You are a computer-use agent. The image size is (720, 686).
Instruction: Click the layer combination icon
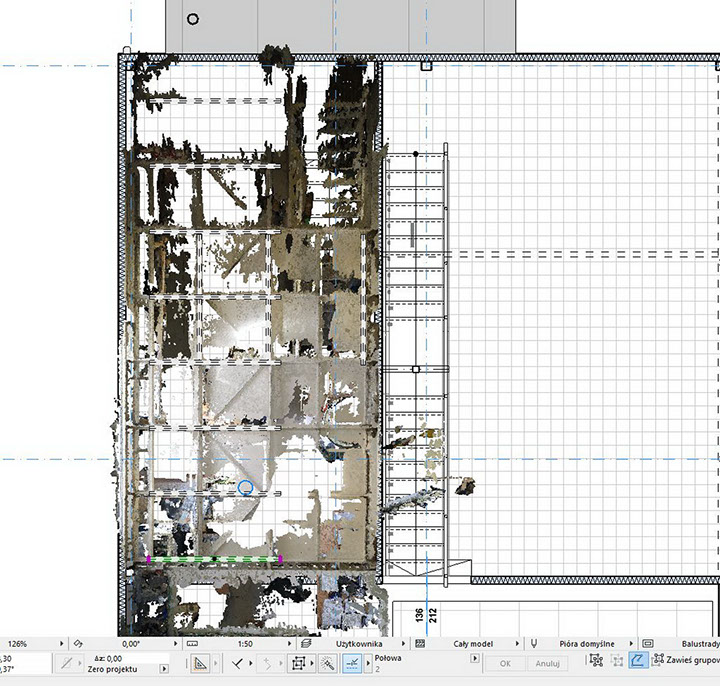click(306, 644)
